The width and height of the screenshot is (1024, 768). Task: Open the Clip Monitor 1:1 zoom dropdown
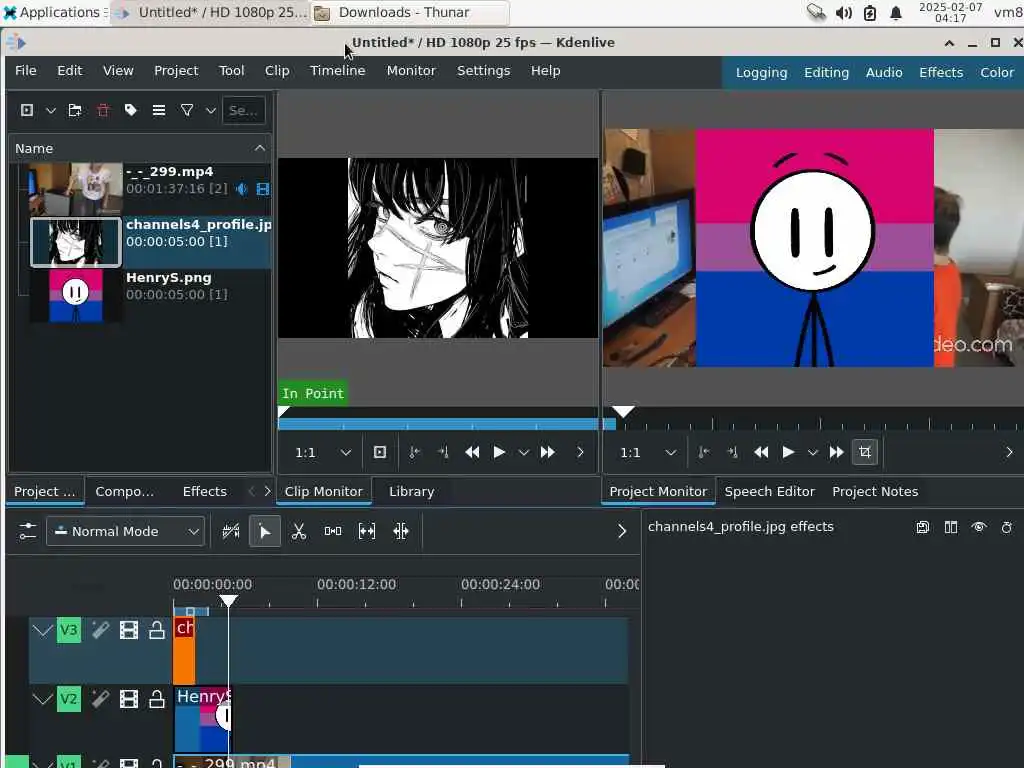tap(321, 452)
